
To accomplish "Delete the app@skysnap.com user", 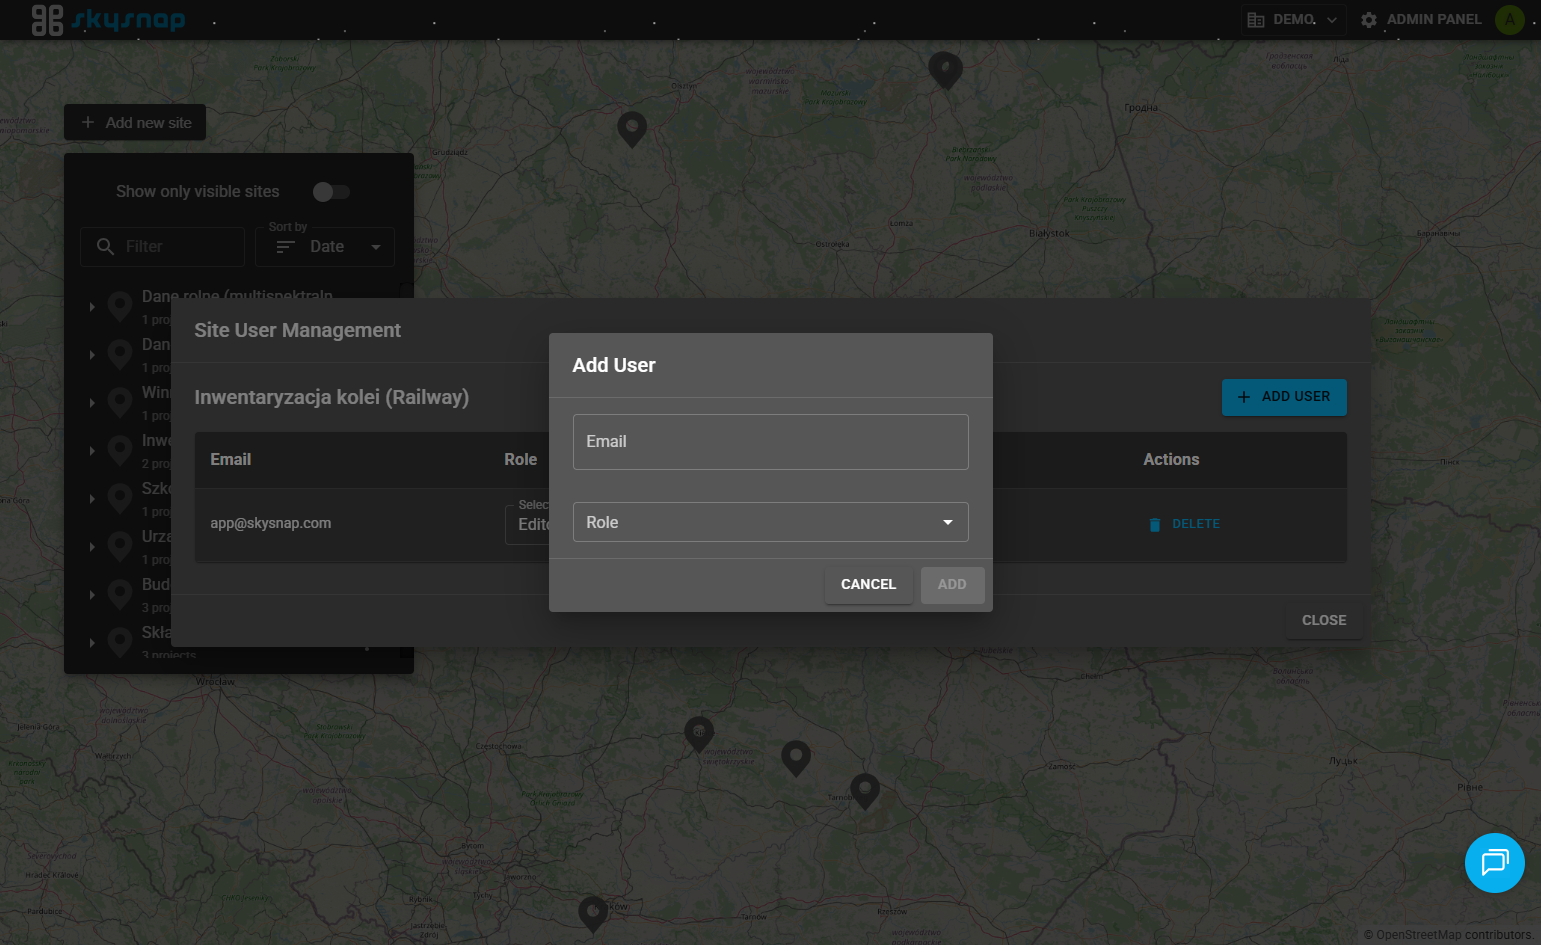I will point(1184,524).
